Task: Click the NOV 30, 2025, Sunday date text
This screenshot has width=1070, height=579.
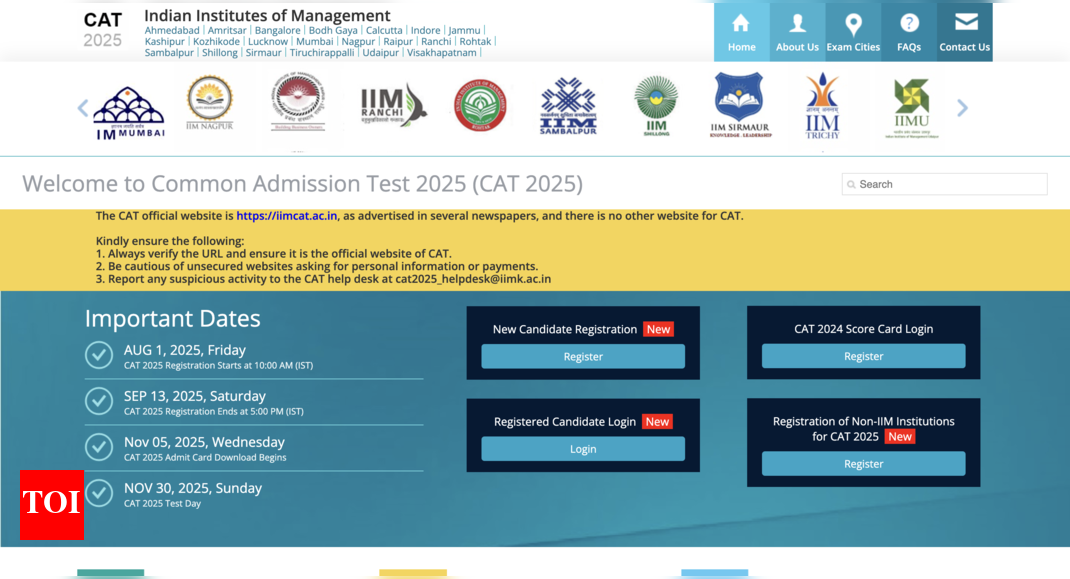Action: point(192,488)
